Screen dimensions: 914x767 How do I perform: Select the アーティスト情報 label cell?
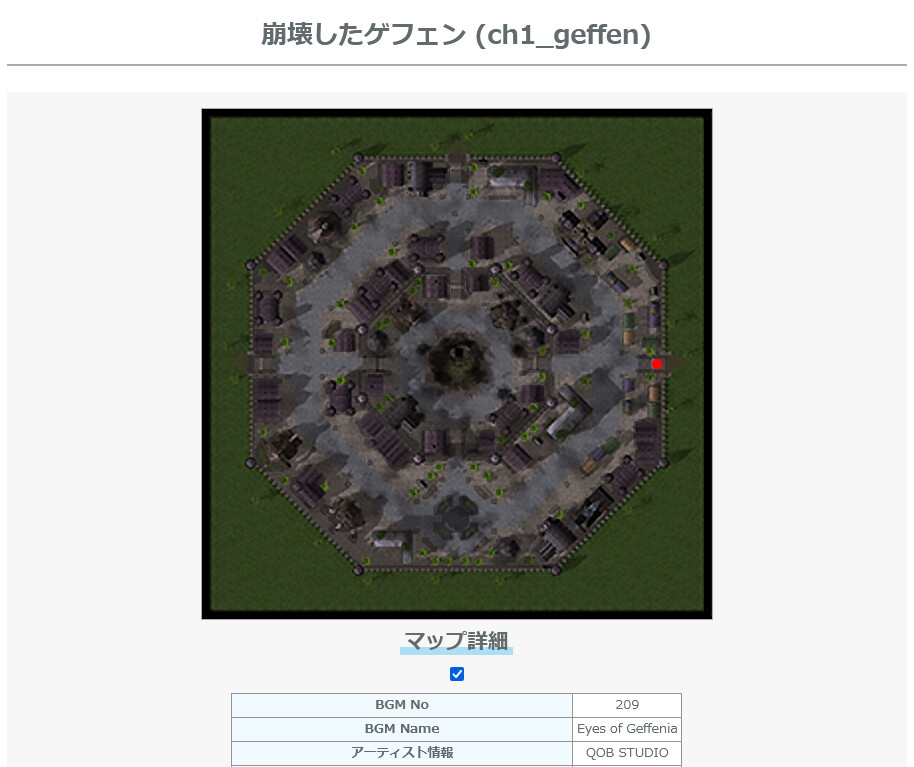402,752
